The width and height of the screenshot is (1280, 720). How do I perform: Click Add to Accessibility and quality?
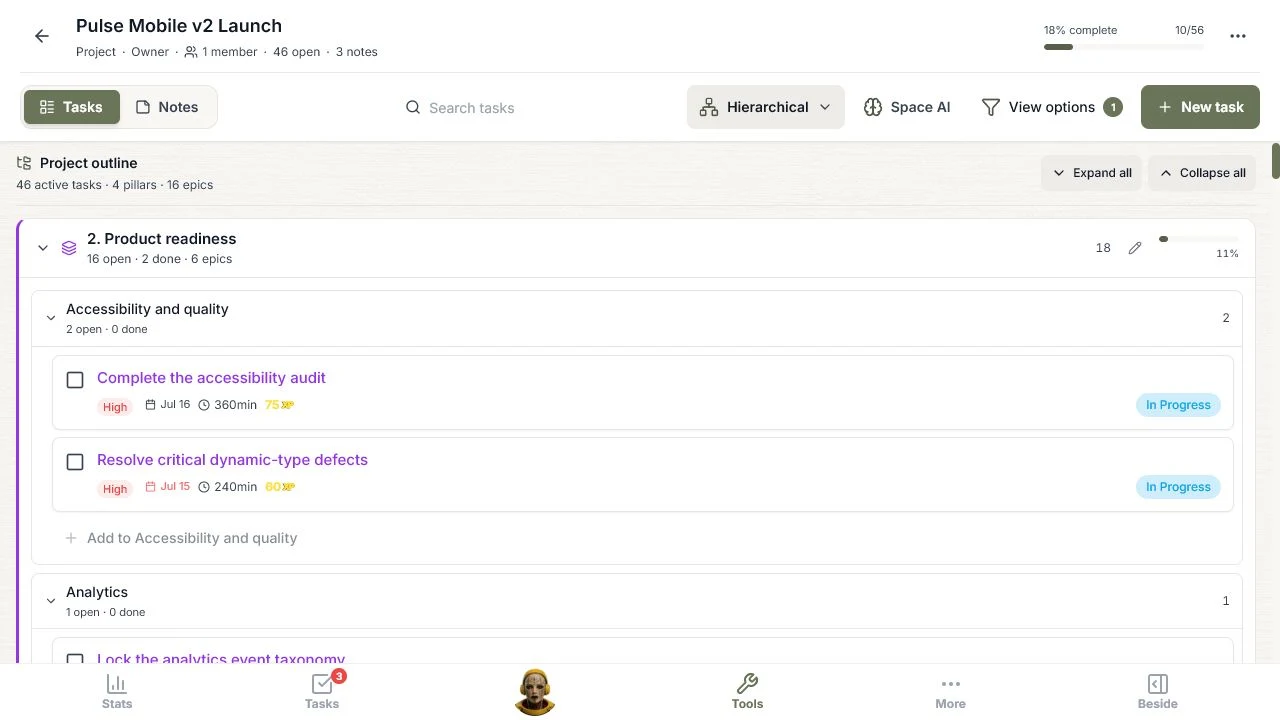[x=181, y=538]
